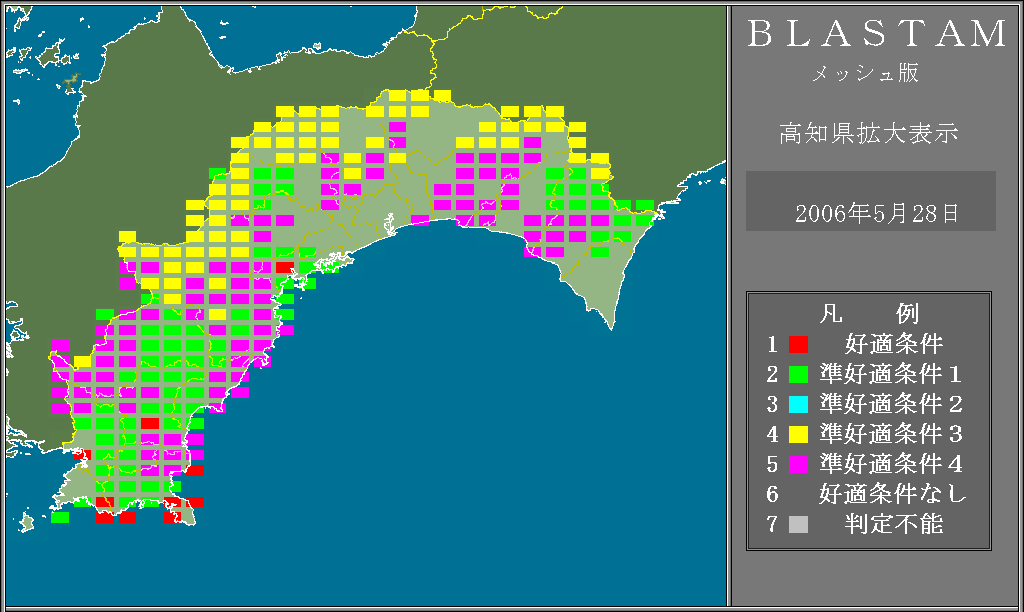Click the legend label 準好適条件4
Screen dimensions: 1024x612
(891, 464)
